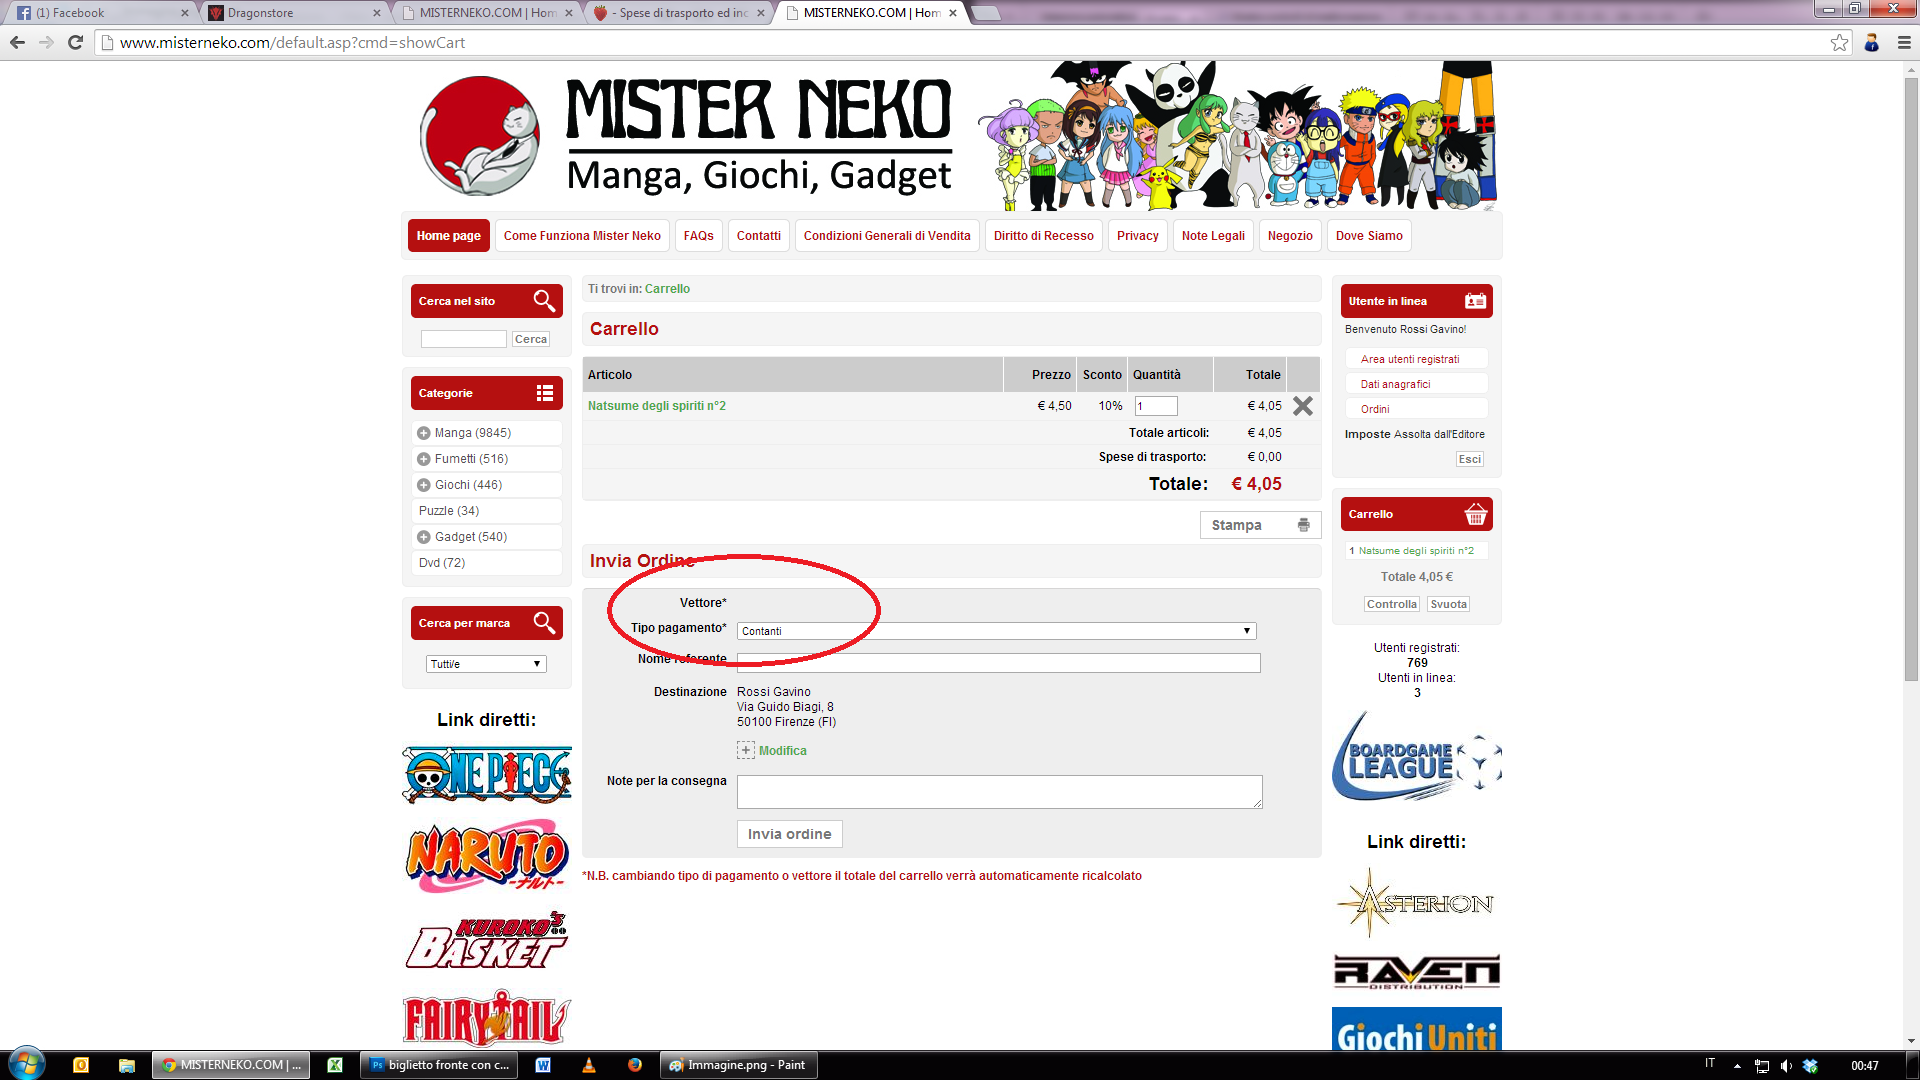
Task: Open the Contatti menu item
Action: tap(759, 236)
